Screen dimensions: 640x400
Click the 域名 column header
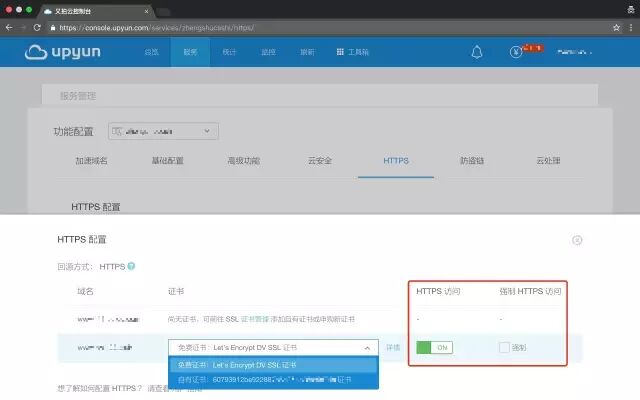[x=85, y=291]
